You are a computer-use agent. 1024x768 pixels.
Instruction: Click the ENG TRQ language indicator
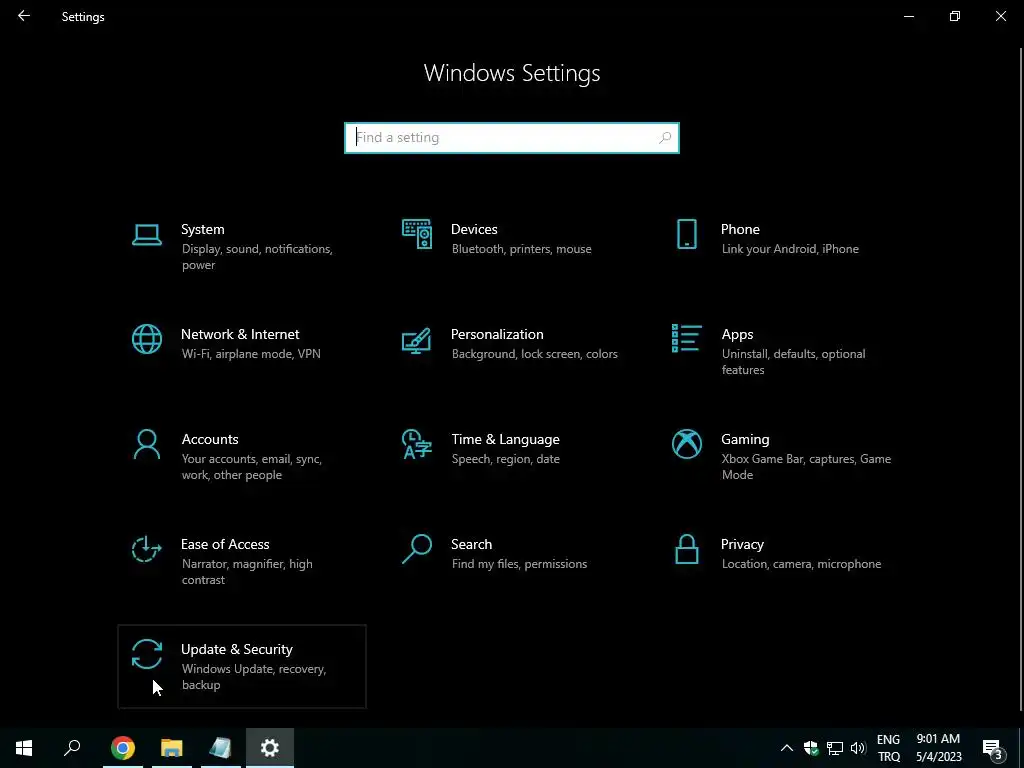(888, 748)
